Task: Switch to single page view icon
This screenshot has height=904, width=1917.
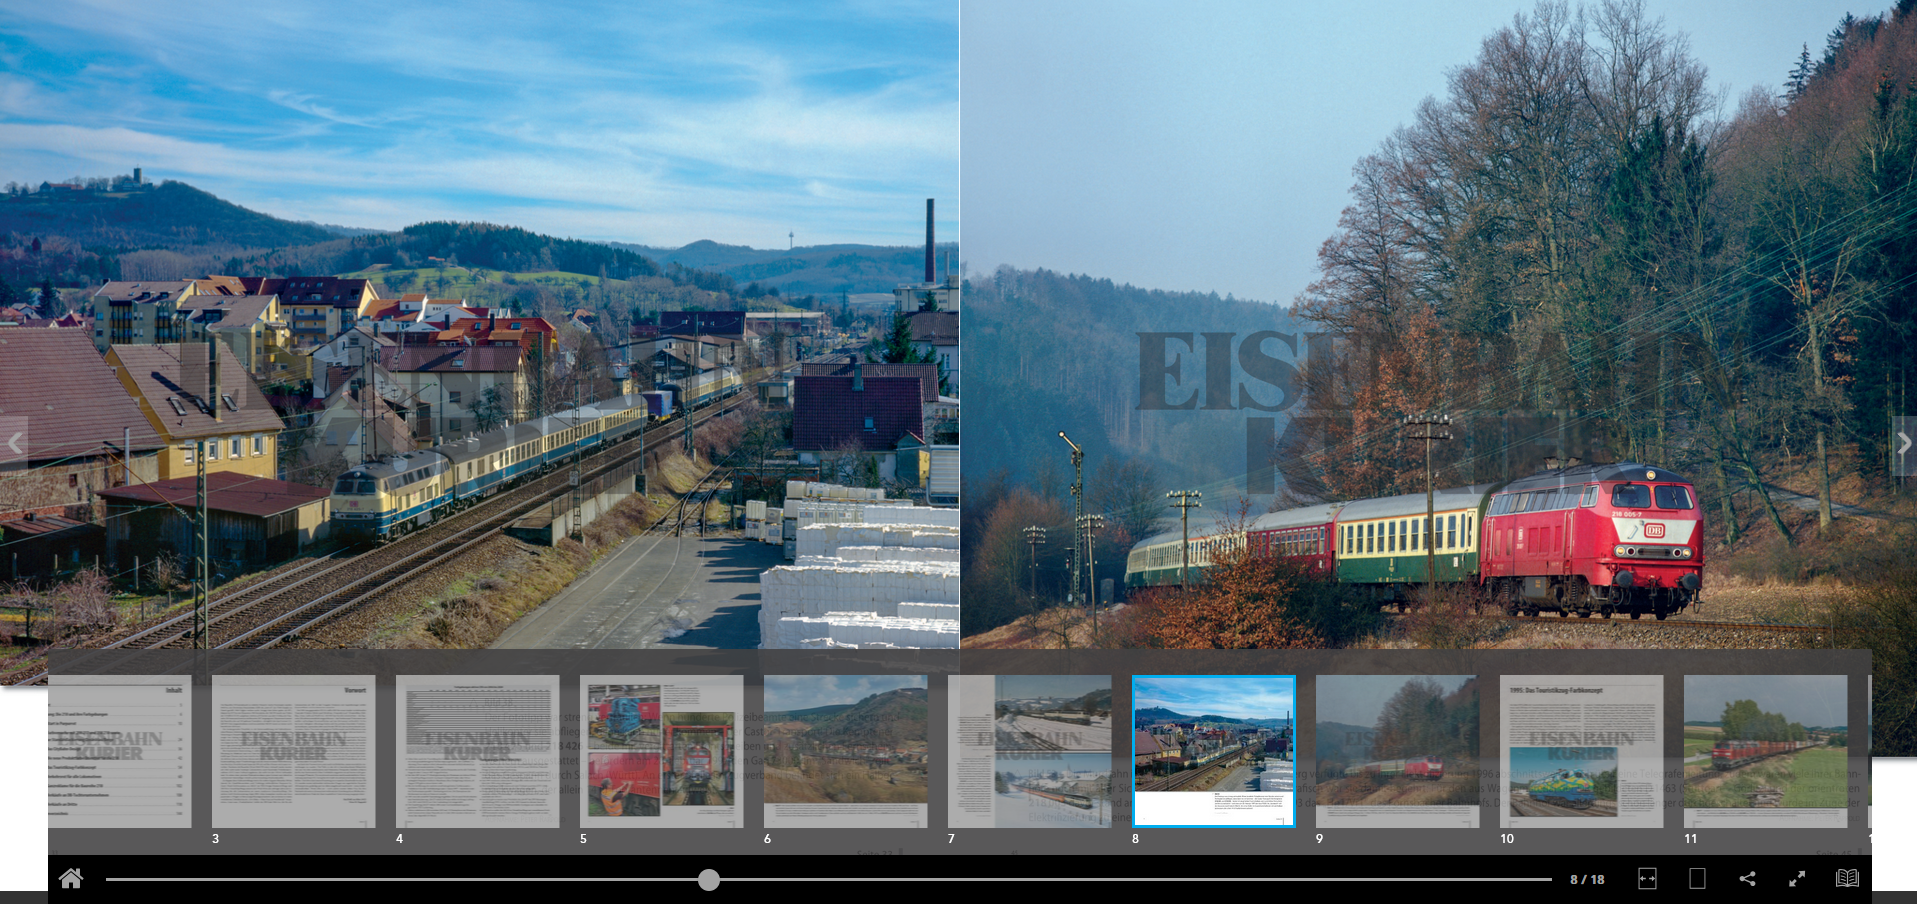Action: [x=1697, y=879]
